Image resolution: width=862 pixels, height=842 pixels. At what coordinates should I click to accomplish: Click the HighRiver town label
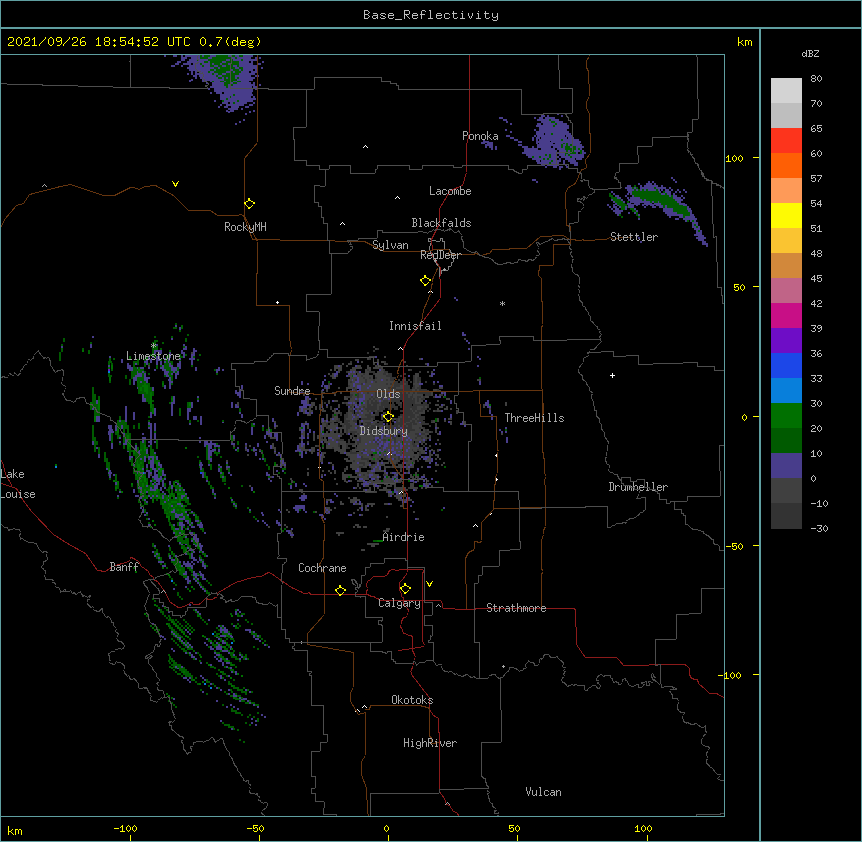coord(430,743)
